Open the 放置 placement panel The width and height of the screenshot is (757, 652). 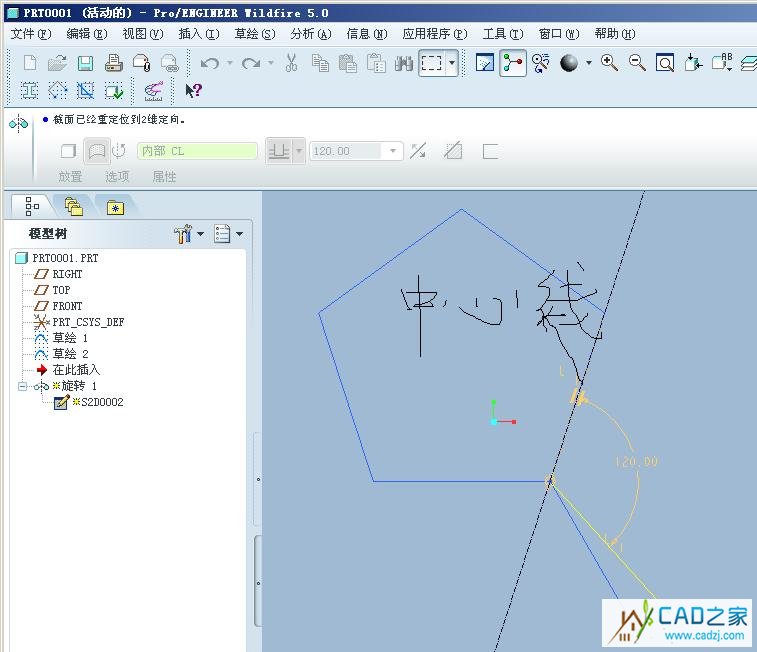[70, 176]
